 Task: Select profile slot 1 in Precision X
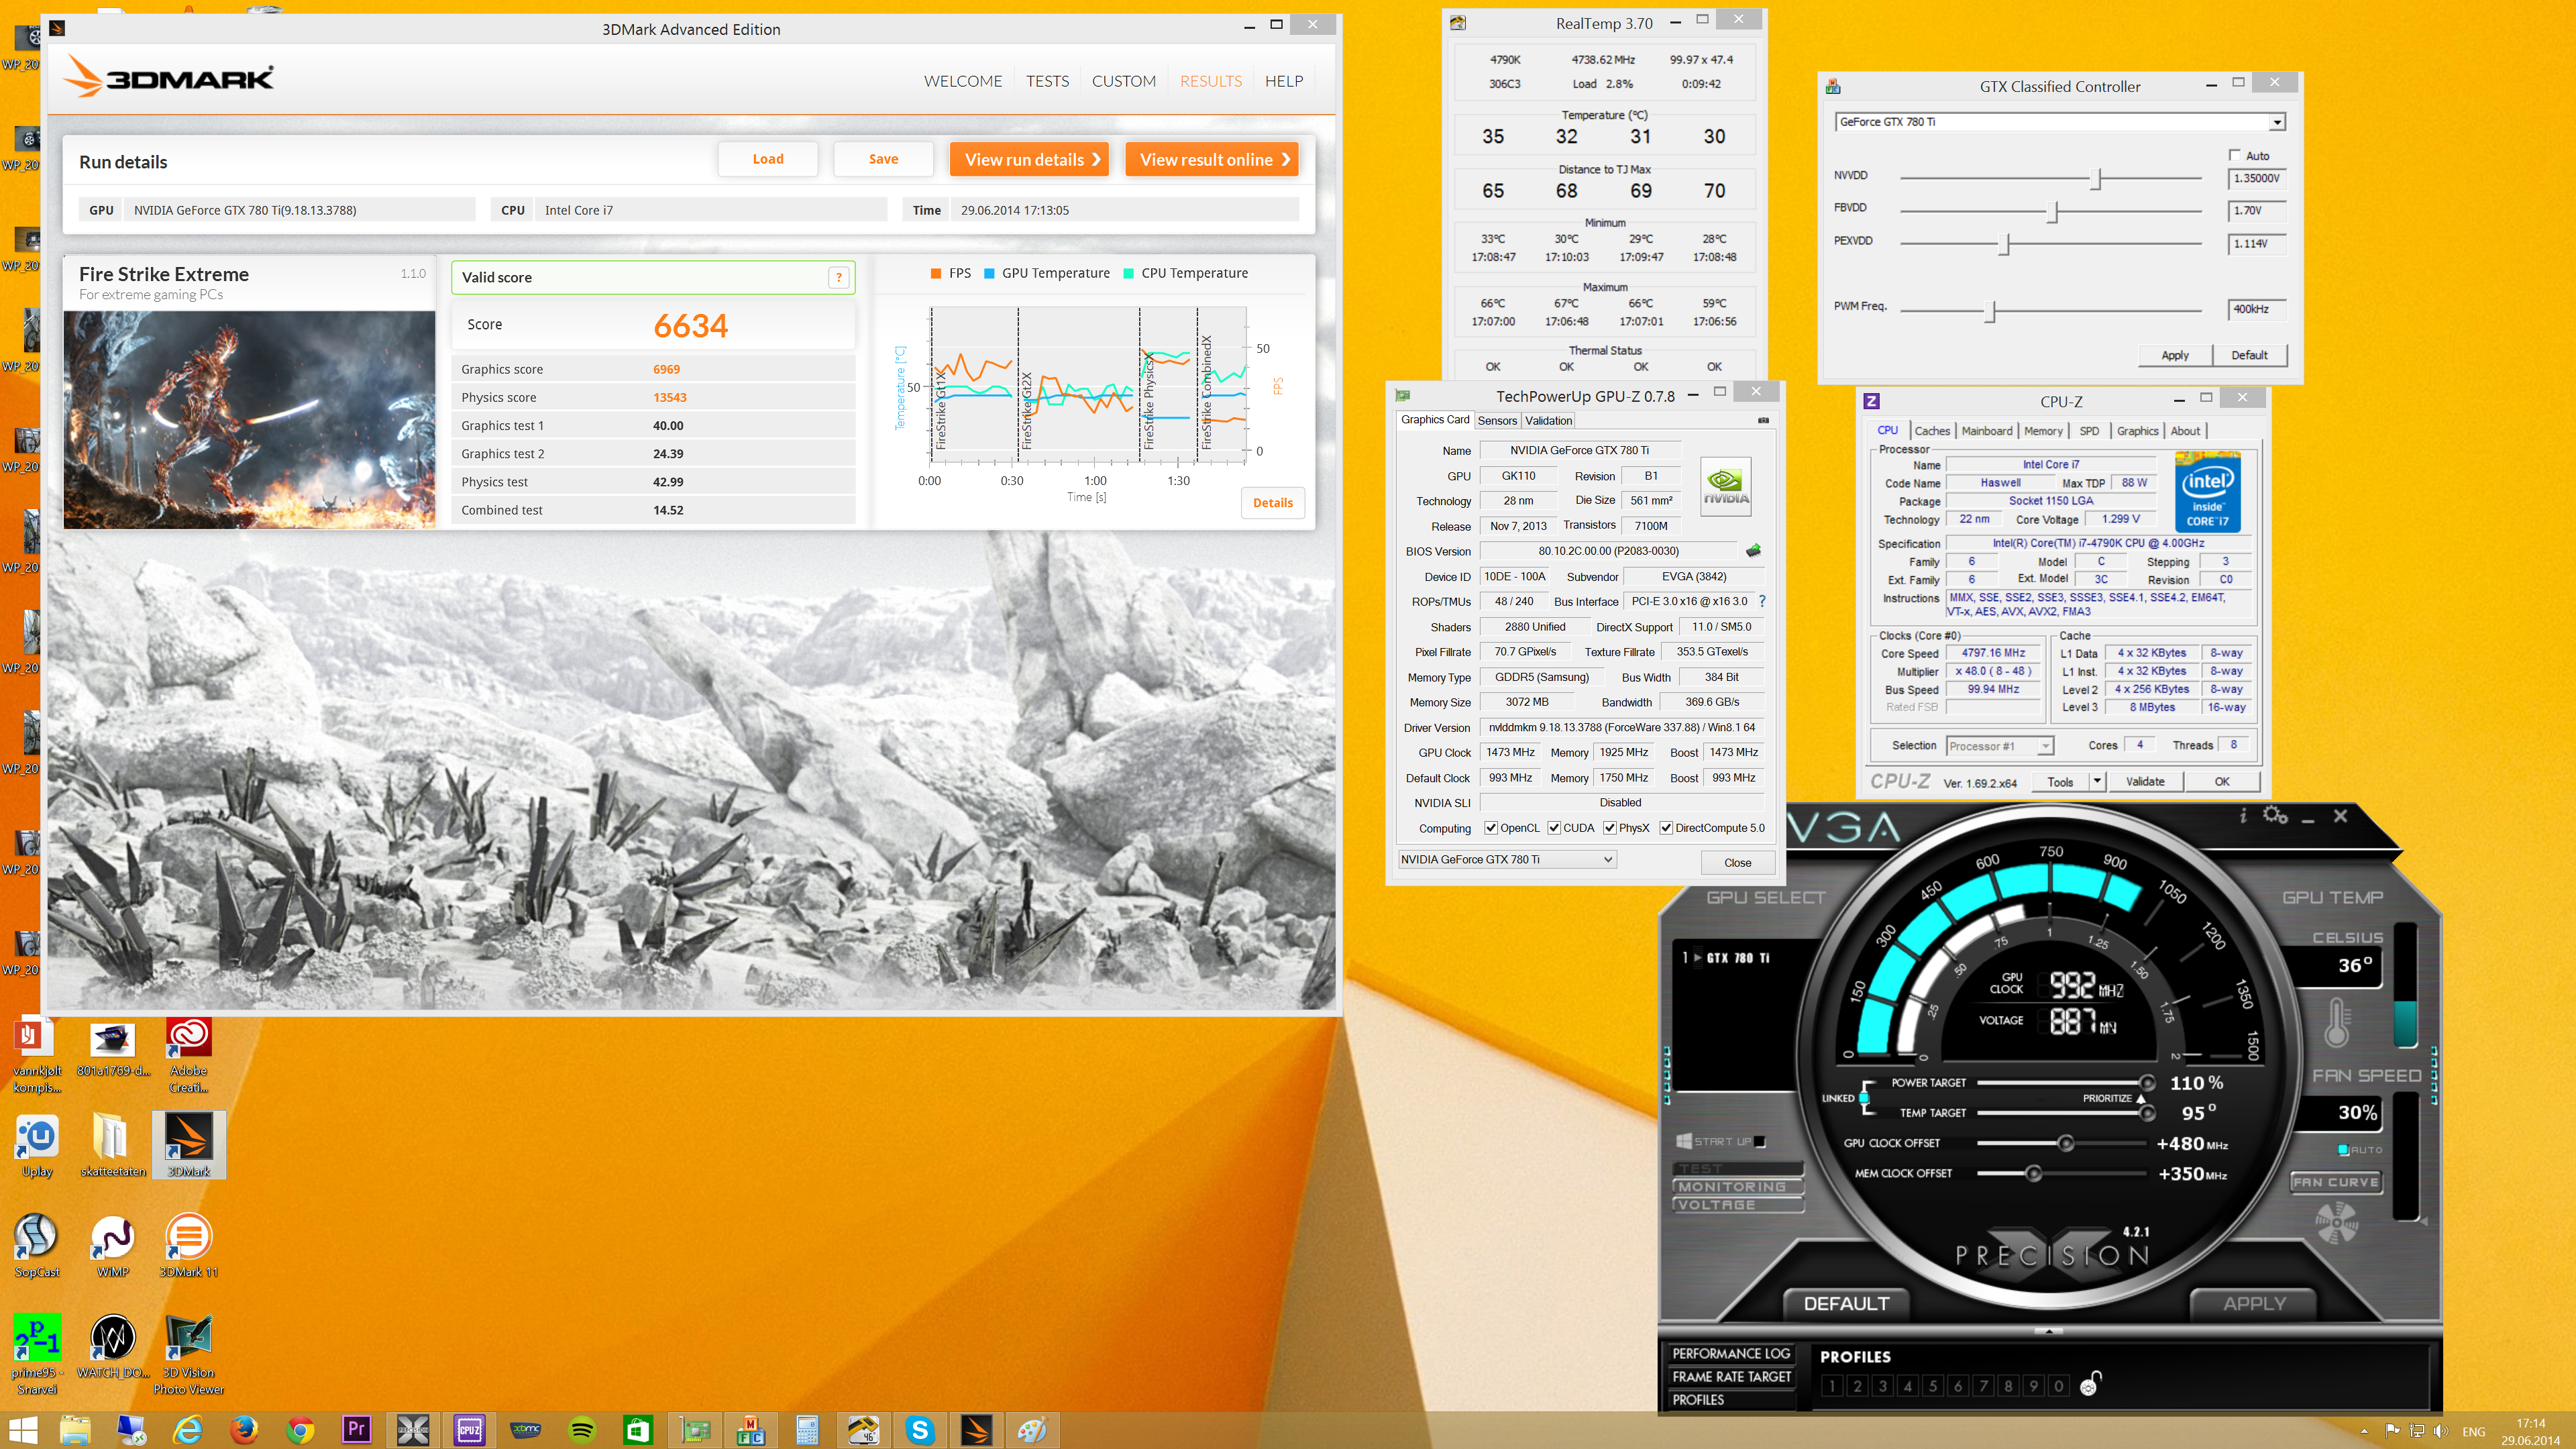[x=1831, y=1385]
